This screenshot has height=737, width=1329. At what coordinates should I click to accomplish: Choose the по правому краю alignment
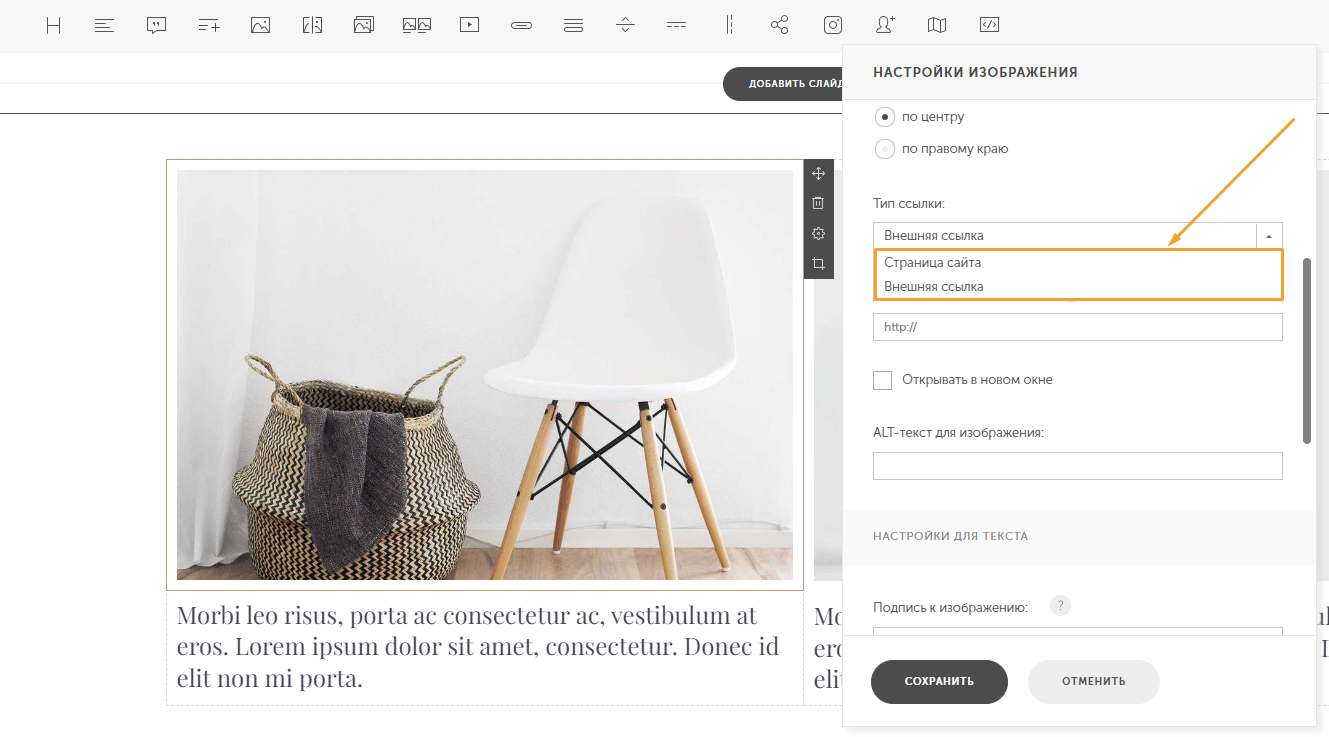pyautogui.click(x=884, y=149)
